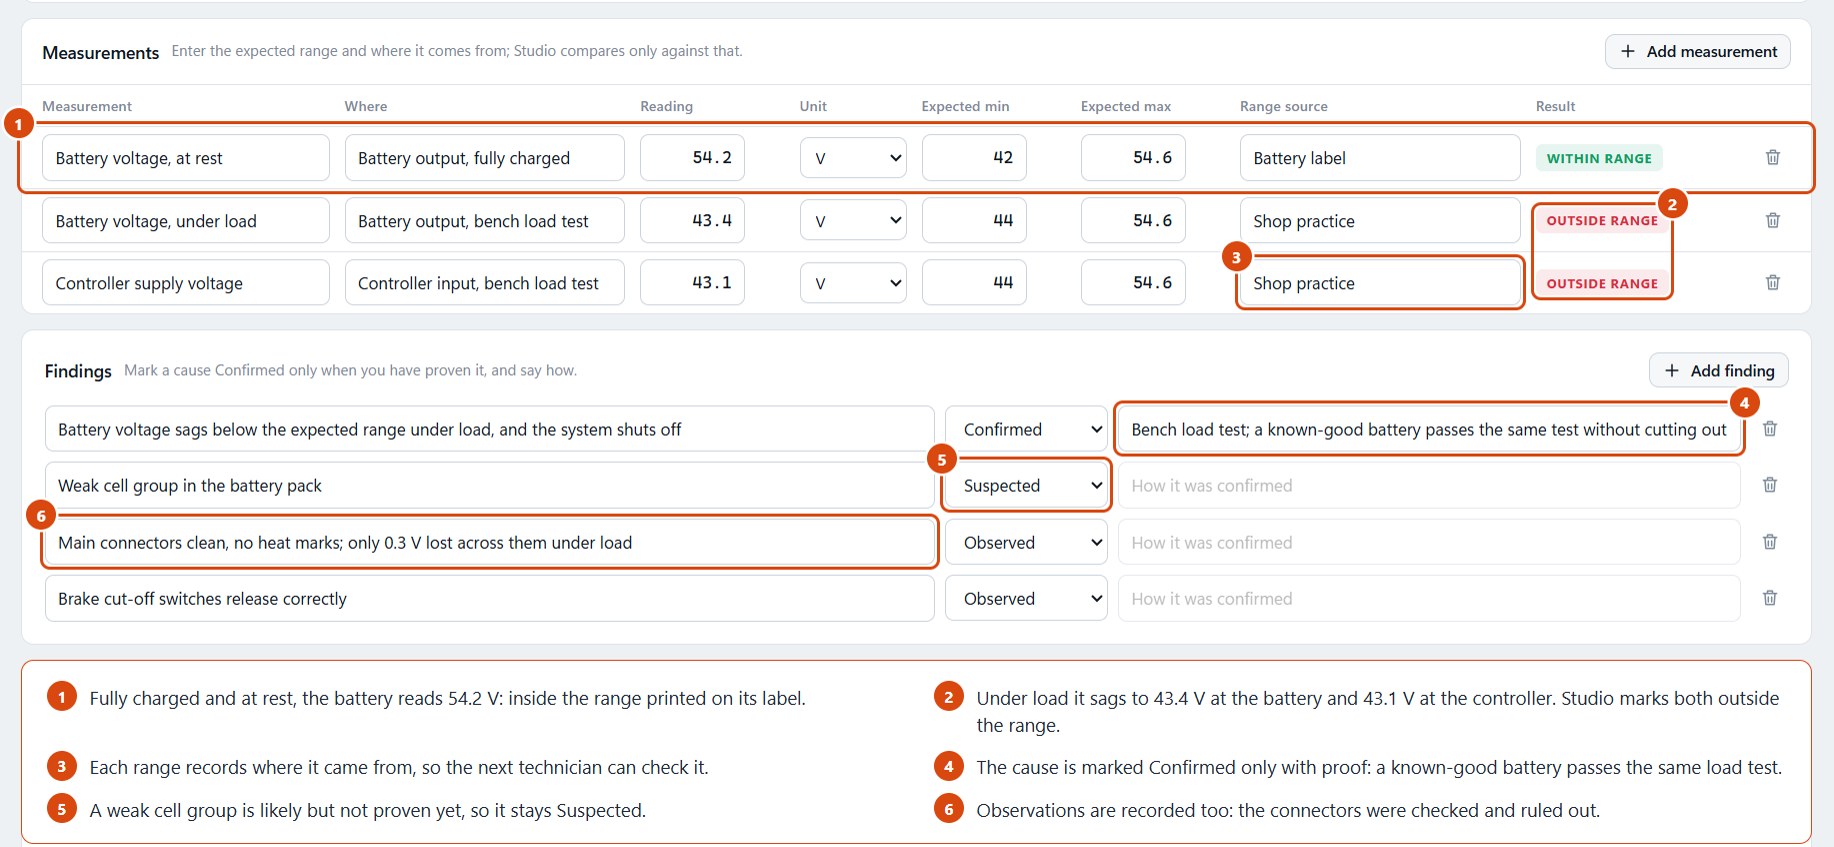Viewport: 1834px width, 847px height.
Task: Click the Add measurement button
Action: [x=1698, y=51]
